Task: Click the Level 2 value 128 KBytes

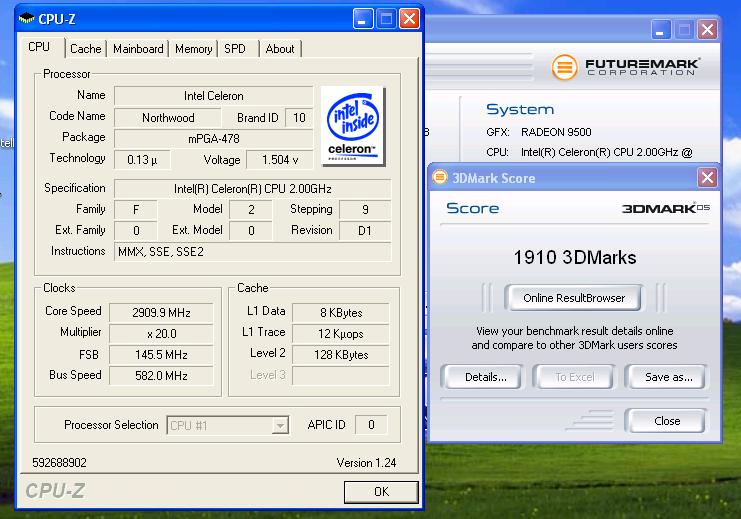Action: 341,355
